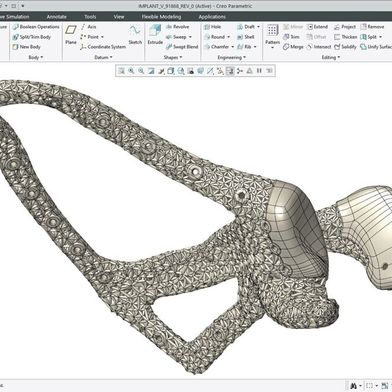
Task: Choose the Revolve tool
Action: [x=177, y=27]
